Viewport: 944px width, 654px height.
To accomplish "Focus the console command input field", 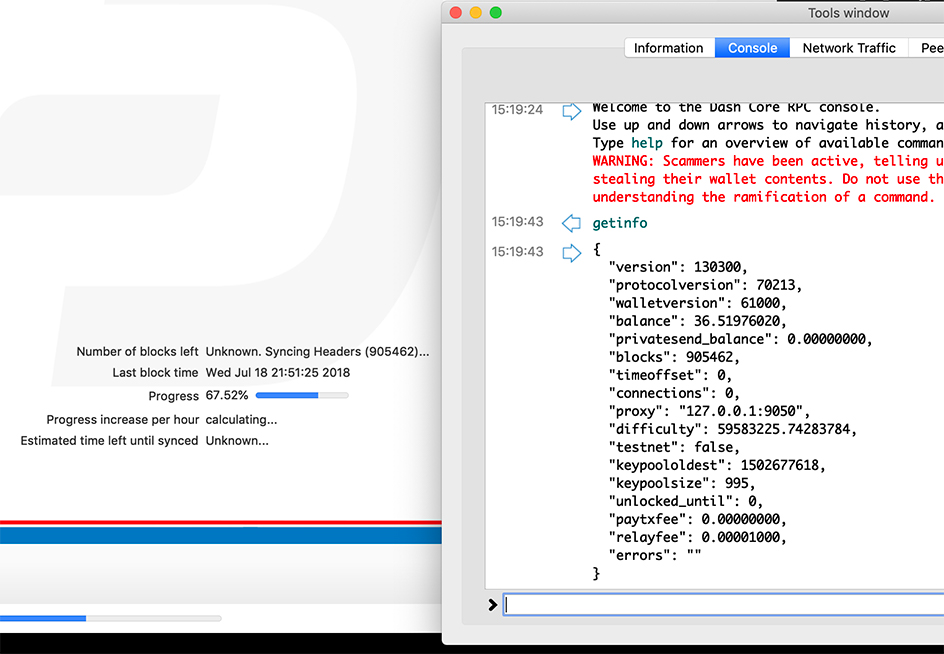I will tap(724, 604).
